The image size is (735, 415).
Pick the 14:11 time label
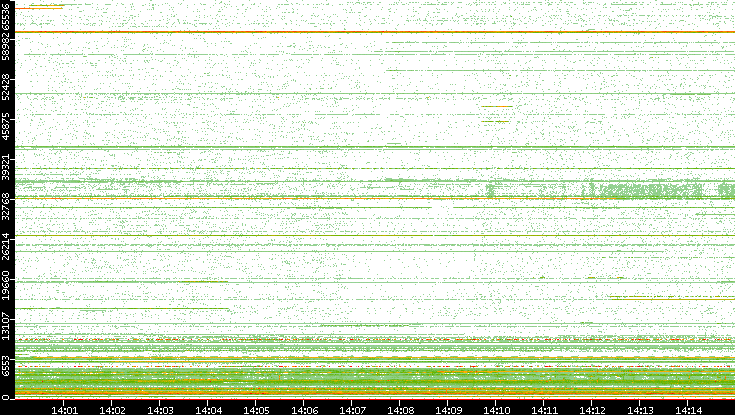tap(545, 410)
